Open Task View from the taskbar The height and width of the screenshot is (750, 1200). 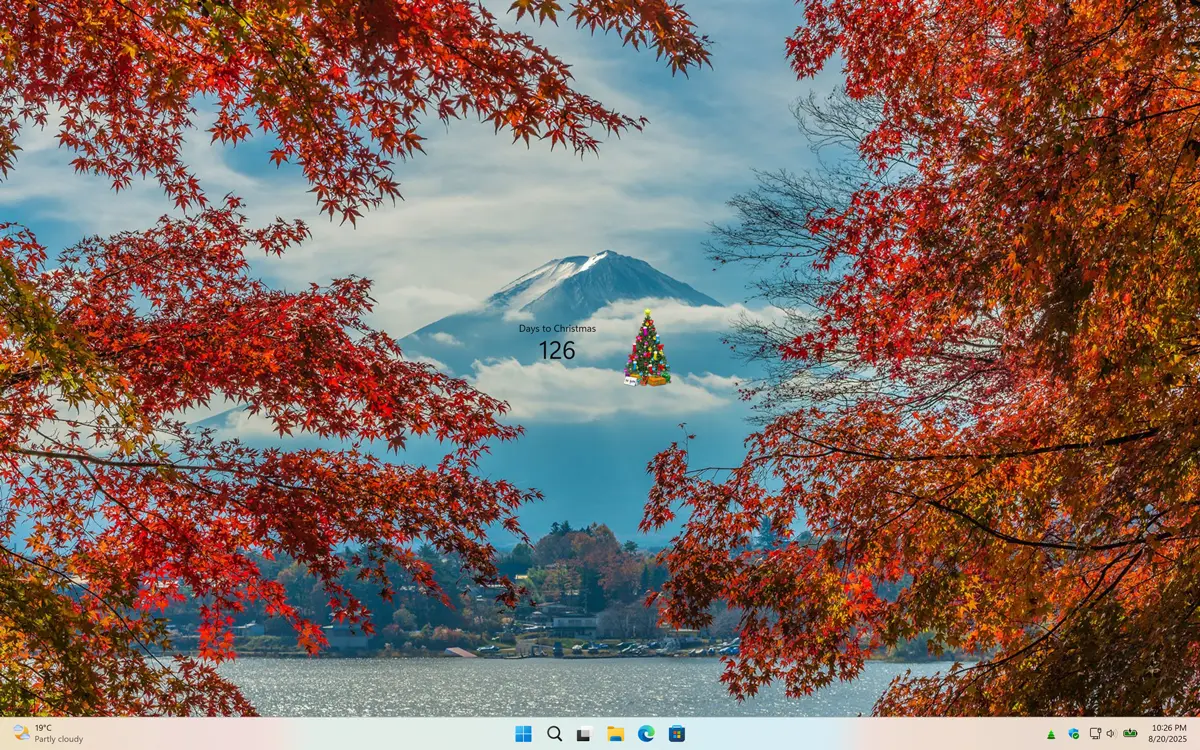pos(584,734)
